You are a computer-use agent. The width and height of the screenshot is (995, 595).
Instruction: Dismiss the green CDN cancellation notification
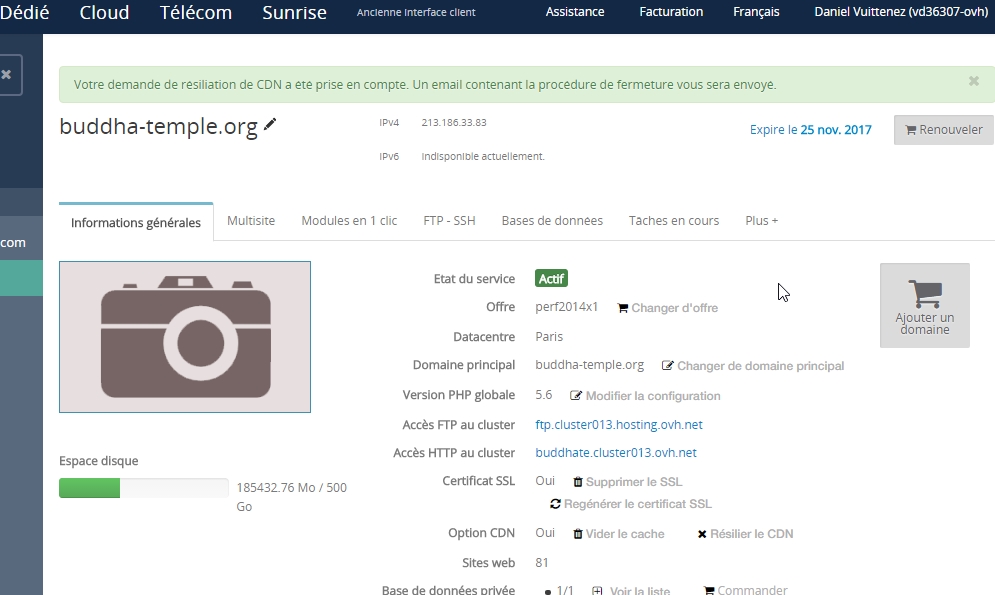click(973, 81)
